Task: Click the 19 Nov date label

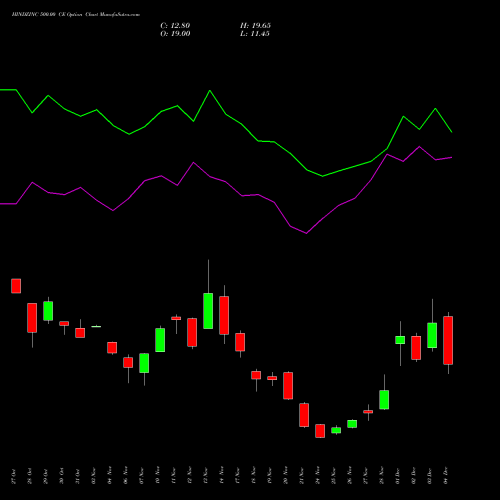Action: [269, 476]
